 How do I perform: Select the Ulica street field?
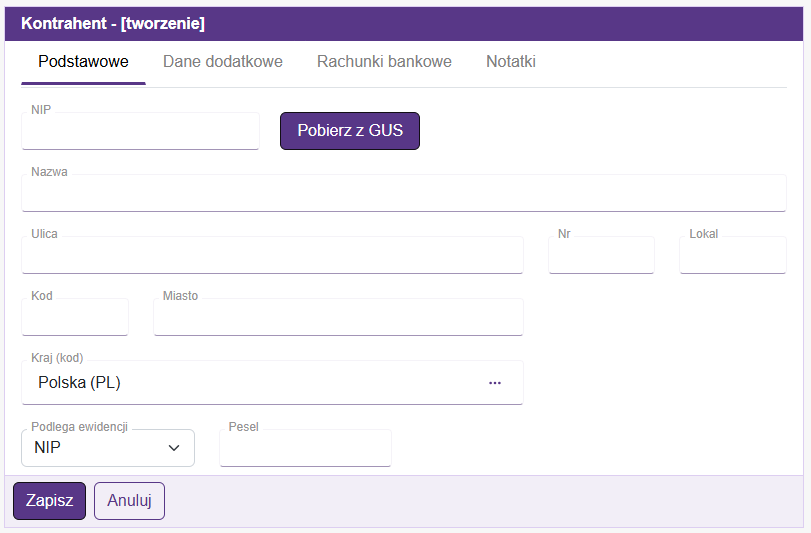coord(272,256)
